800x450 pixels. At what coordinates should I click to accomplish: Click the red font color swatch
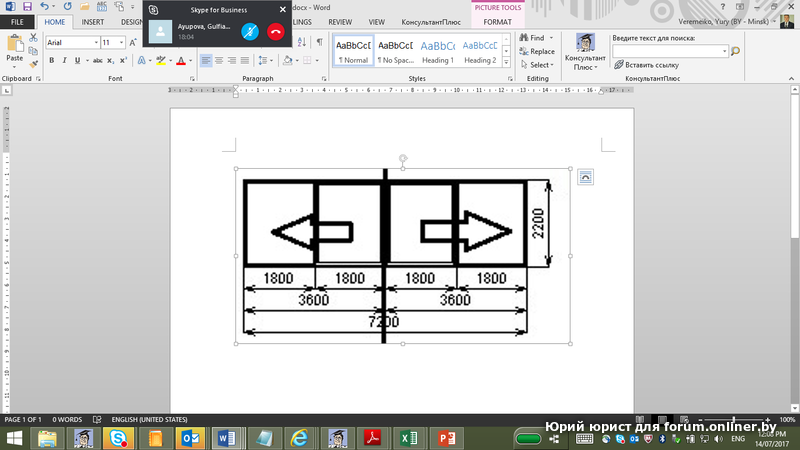click(181, 61)
